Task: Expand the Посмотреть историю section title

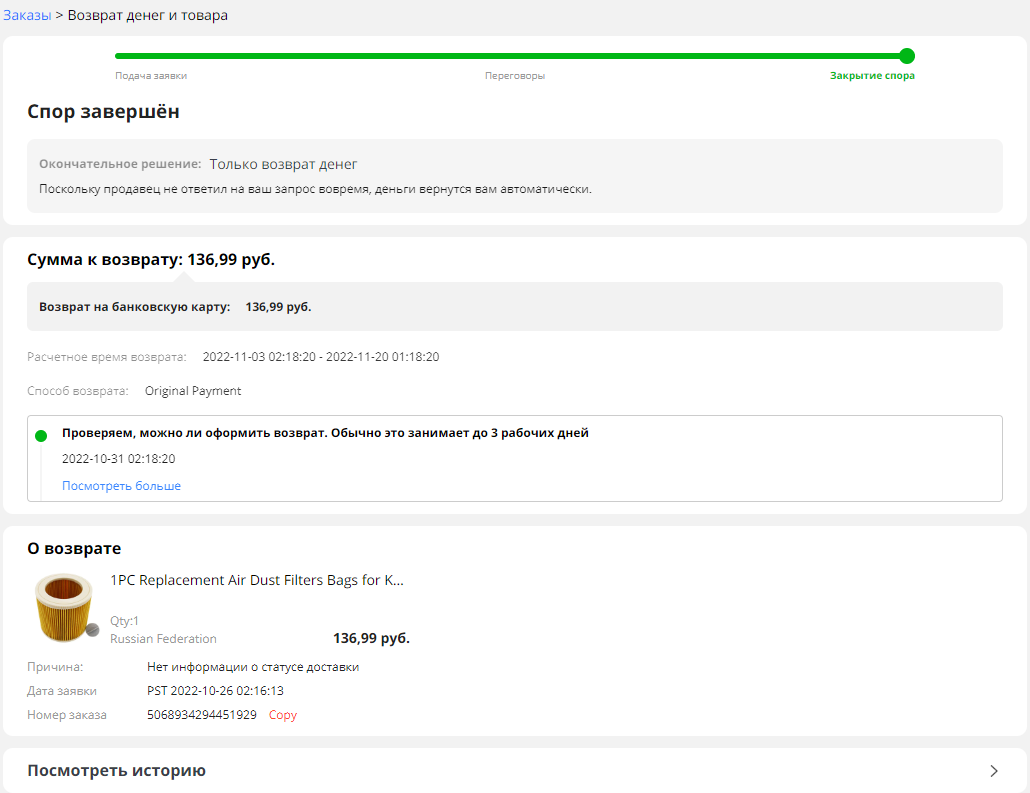Action: point(116,771)
